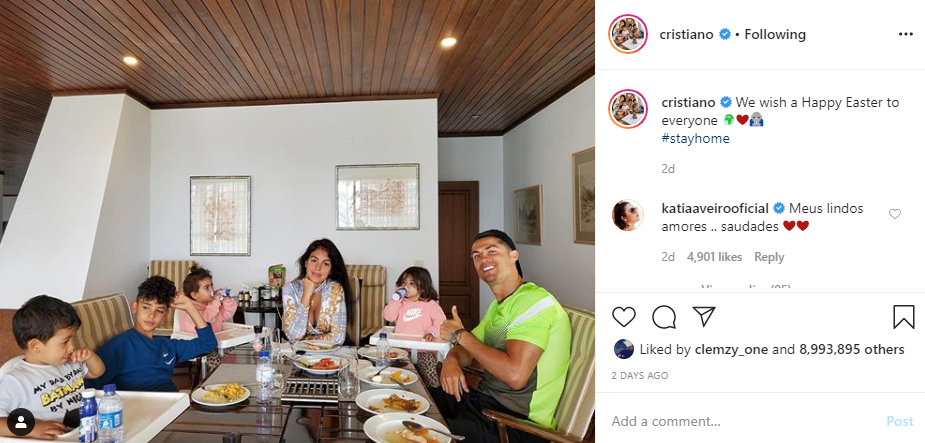Reply to katiaaveirooficial's comment

pos(769,257)
